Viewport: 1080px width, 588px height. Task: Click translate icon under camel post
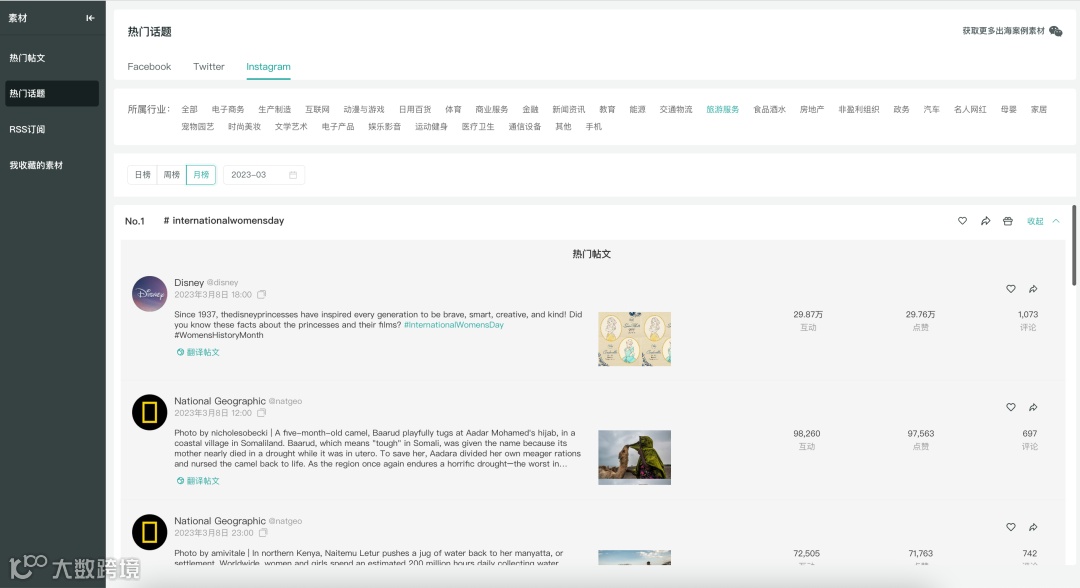click(x=180, y=481)
